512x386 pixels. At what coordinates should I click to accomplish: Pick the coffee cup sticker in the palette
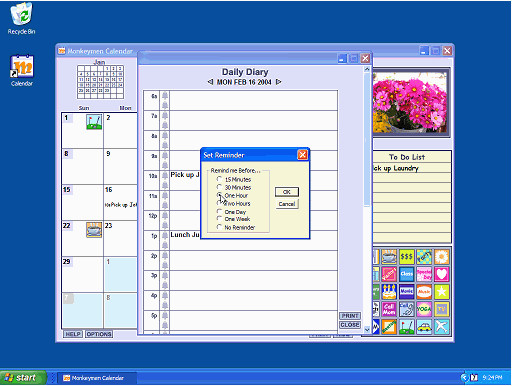point(389,257)
